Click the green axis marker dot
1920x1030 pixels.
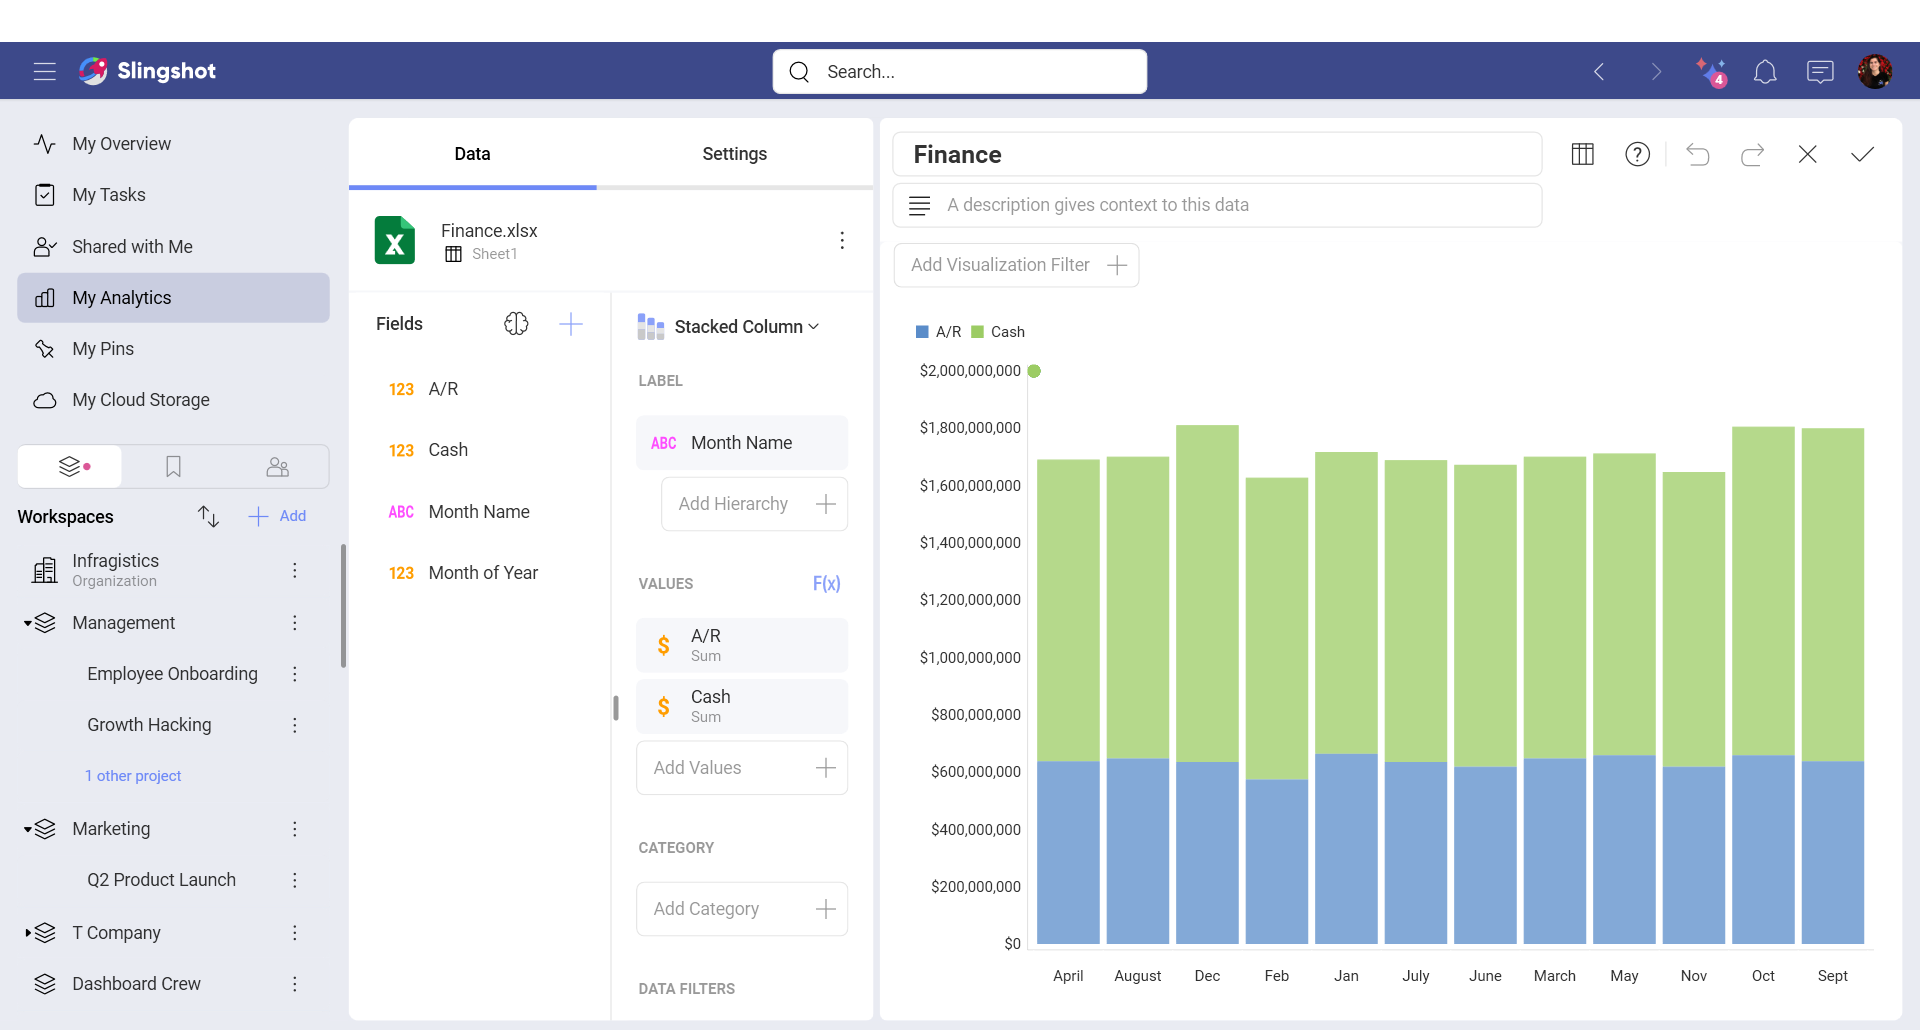[1035, 371]
